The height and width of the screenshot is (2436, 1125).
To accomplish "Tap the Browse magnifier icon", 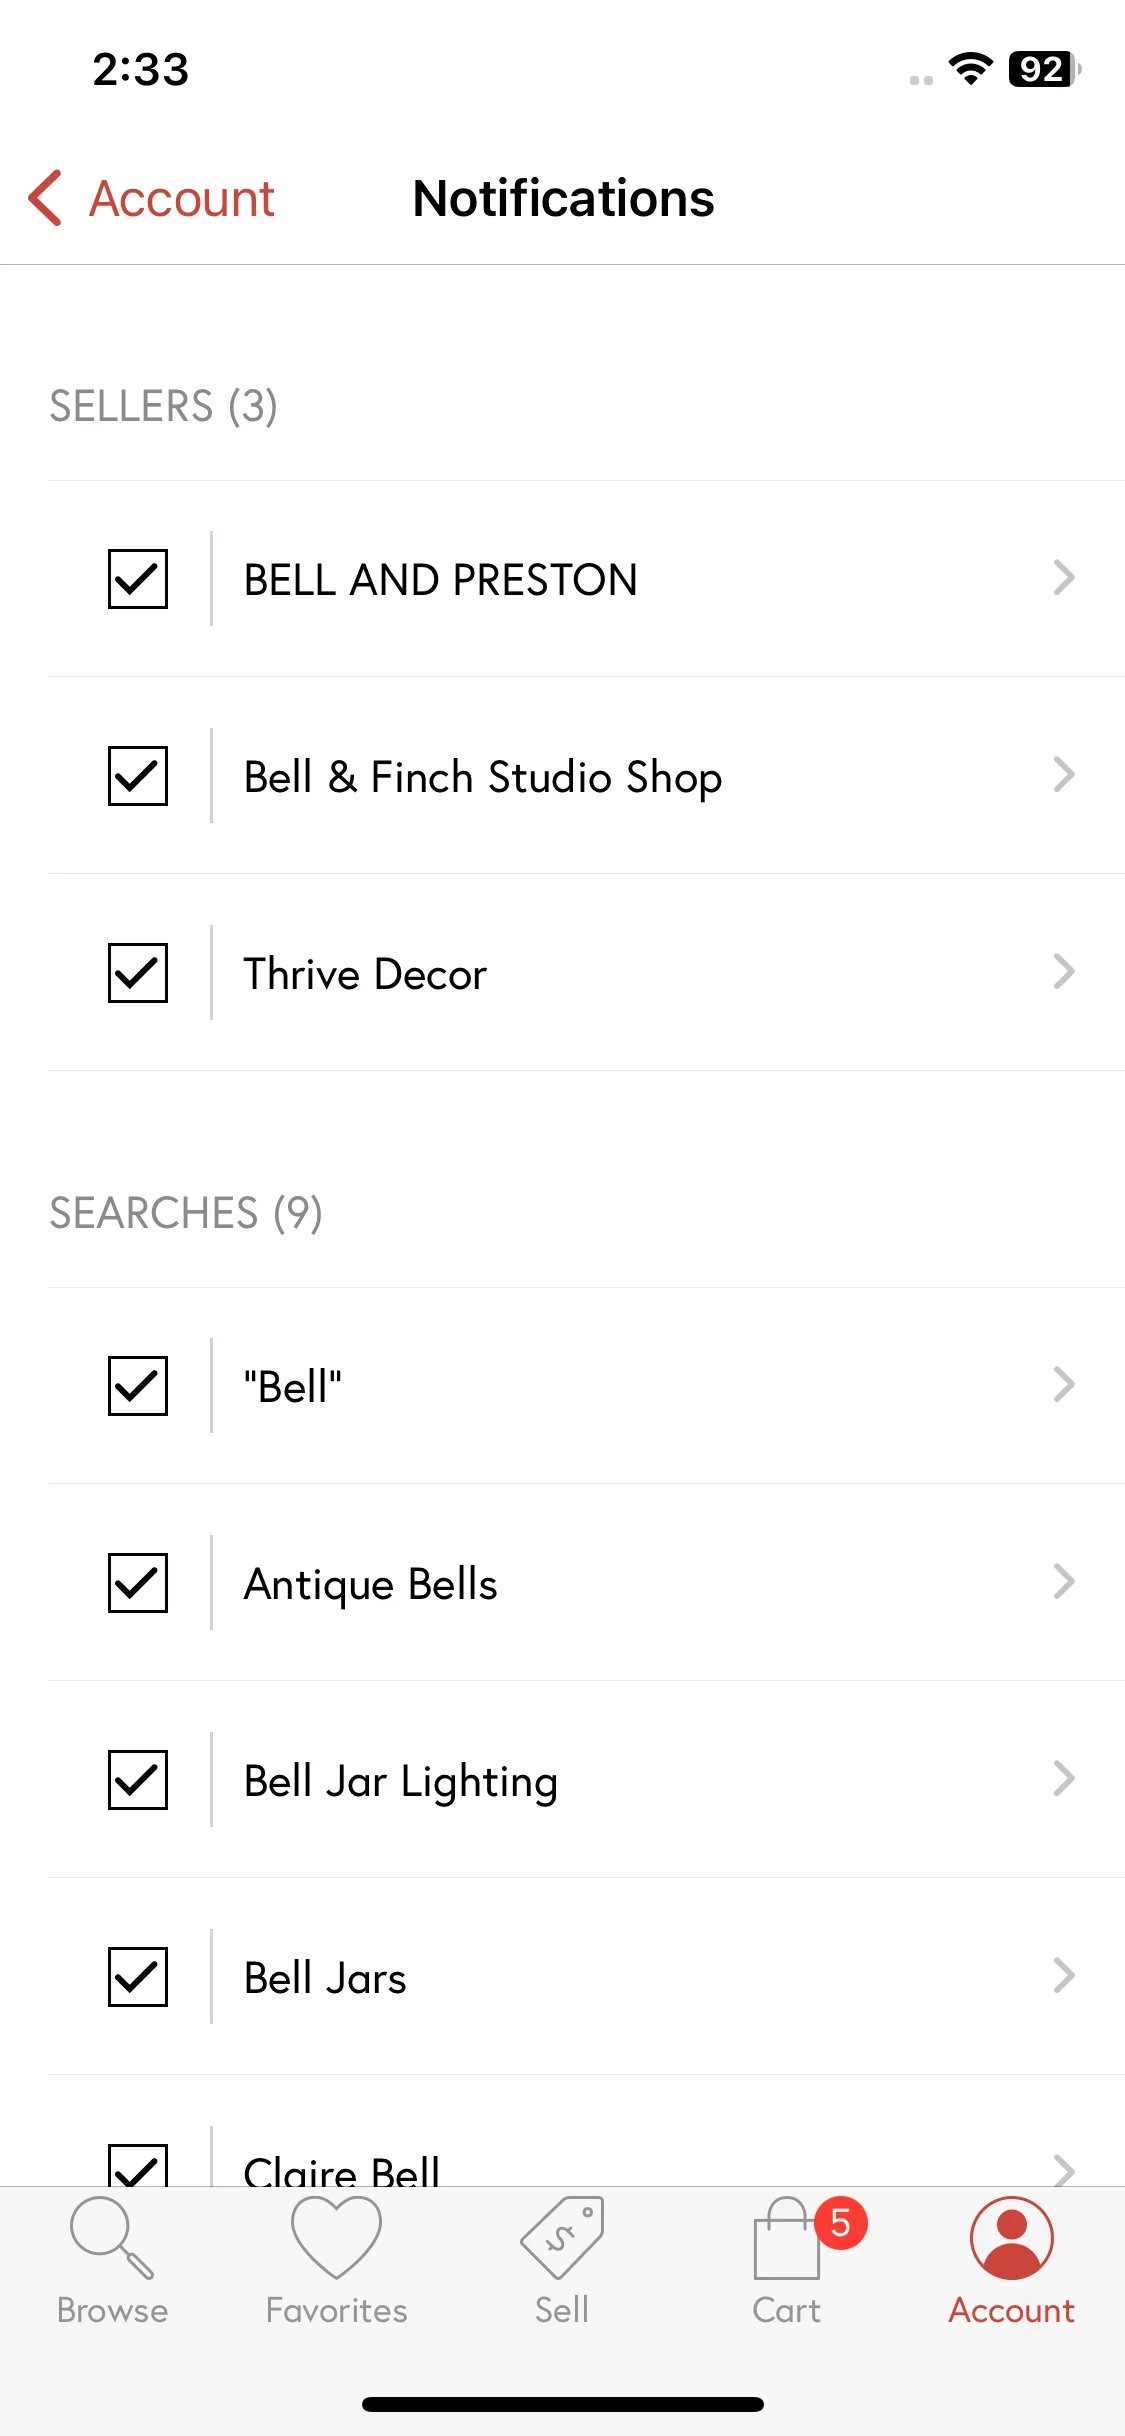I will (x=112, y=2238).
